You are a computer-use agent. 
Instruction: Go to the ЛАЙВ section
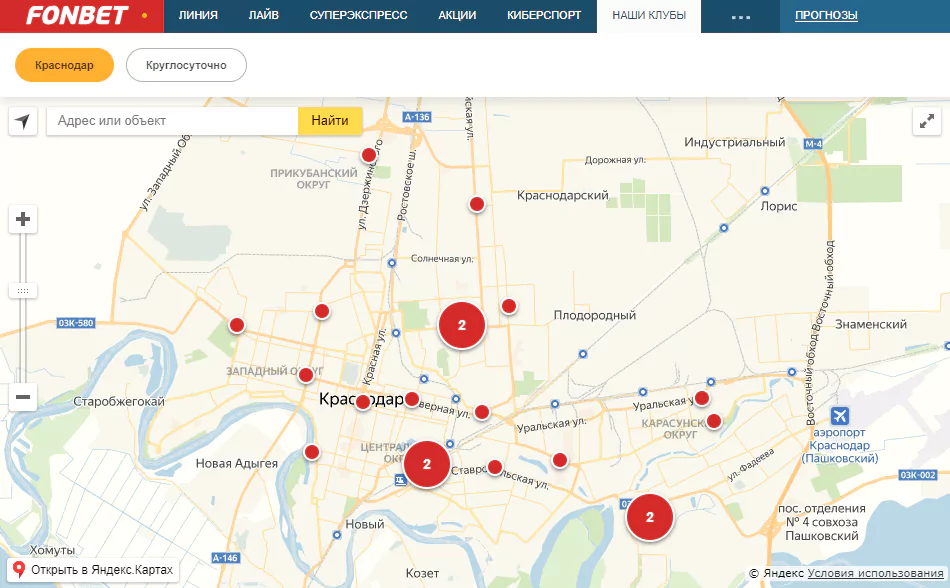click(264, 15)
